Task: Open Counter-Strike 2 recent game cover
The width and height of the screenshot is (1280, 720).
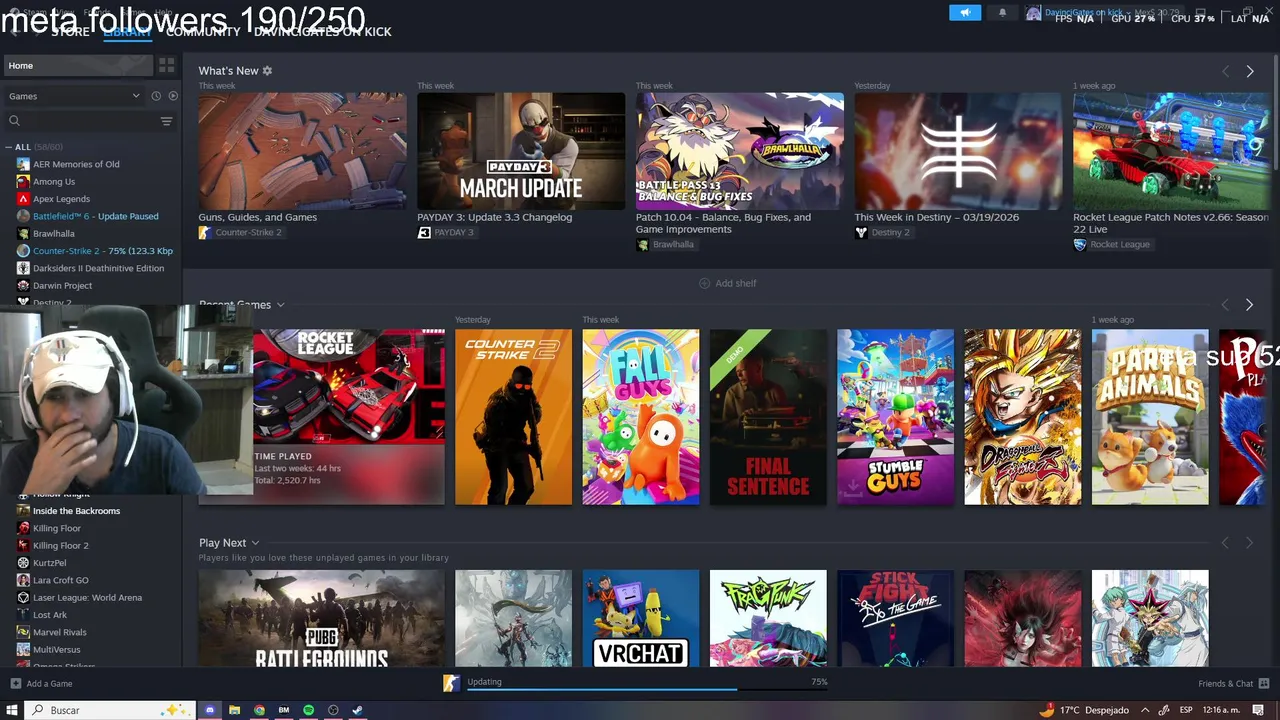Action: point(514,417)
